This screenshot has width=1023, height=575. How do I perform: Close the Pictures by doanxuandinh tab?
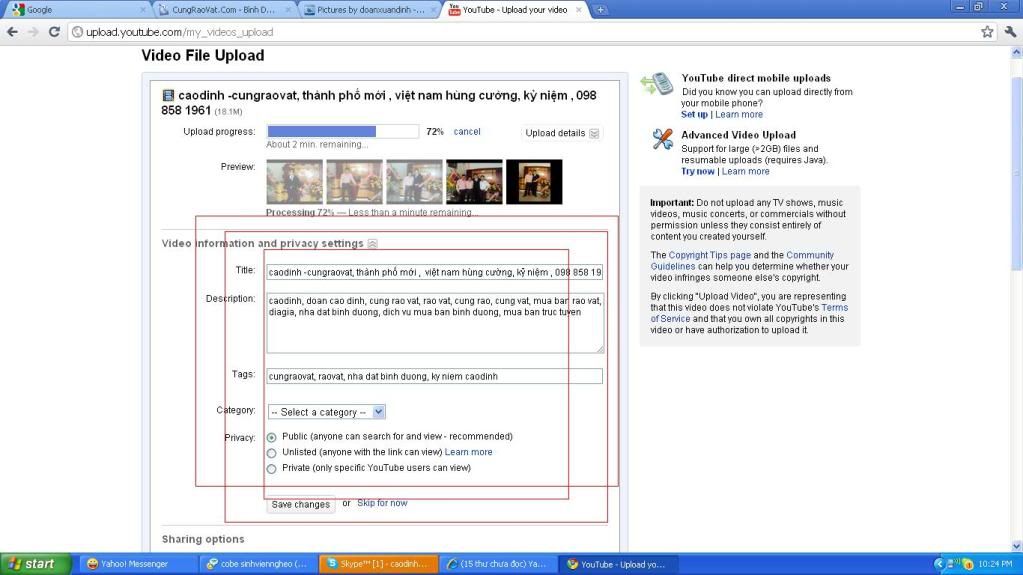(433, 10)
